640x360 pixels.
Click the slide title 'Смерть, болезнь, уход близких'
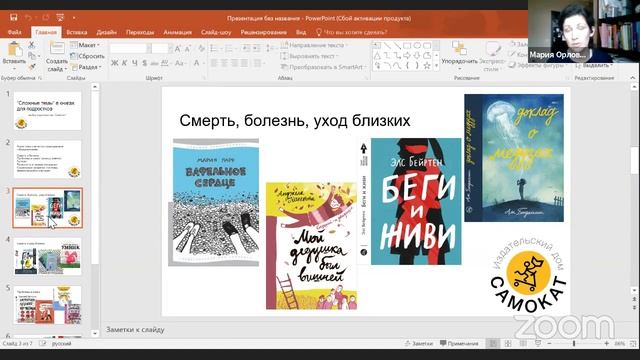295,120
